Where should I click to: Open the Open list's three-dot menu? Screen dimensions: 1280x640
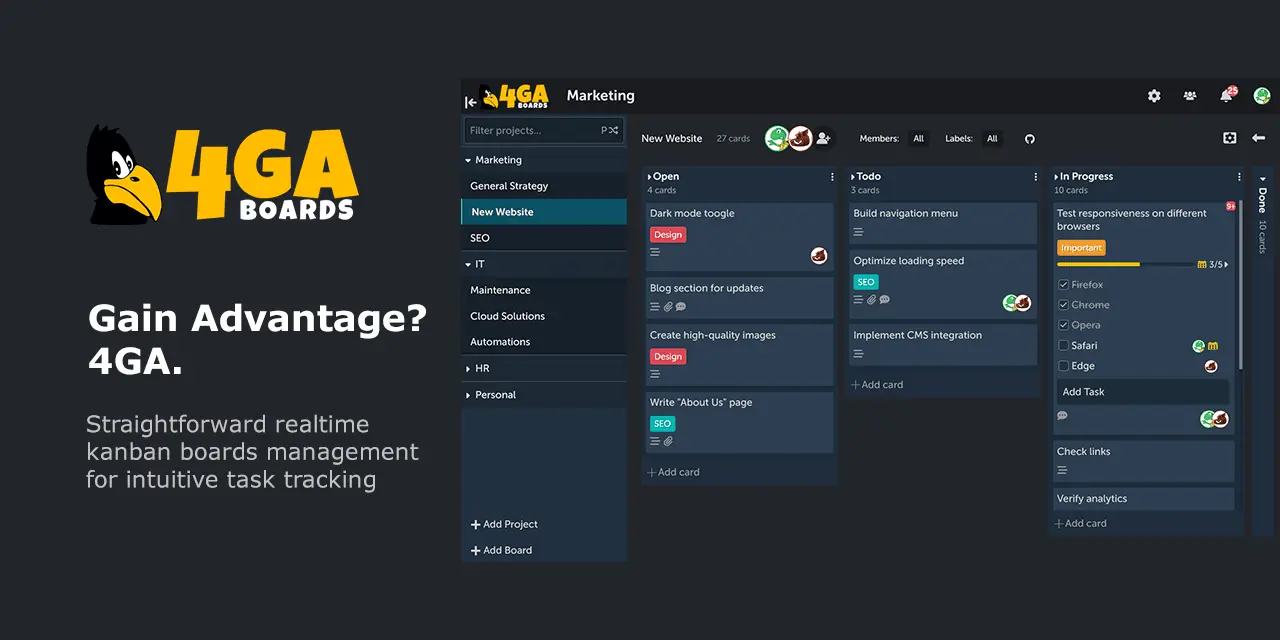[832, 177]
